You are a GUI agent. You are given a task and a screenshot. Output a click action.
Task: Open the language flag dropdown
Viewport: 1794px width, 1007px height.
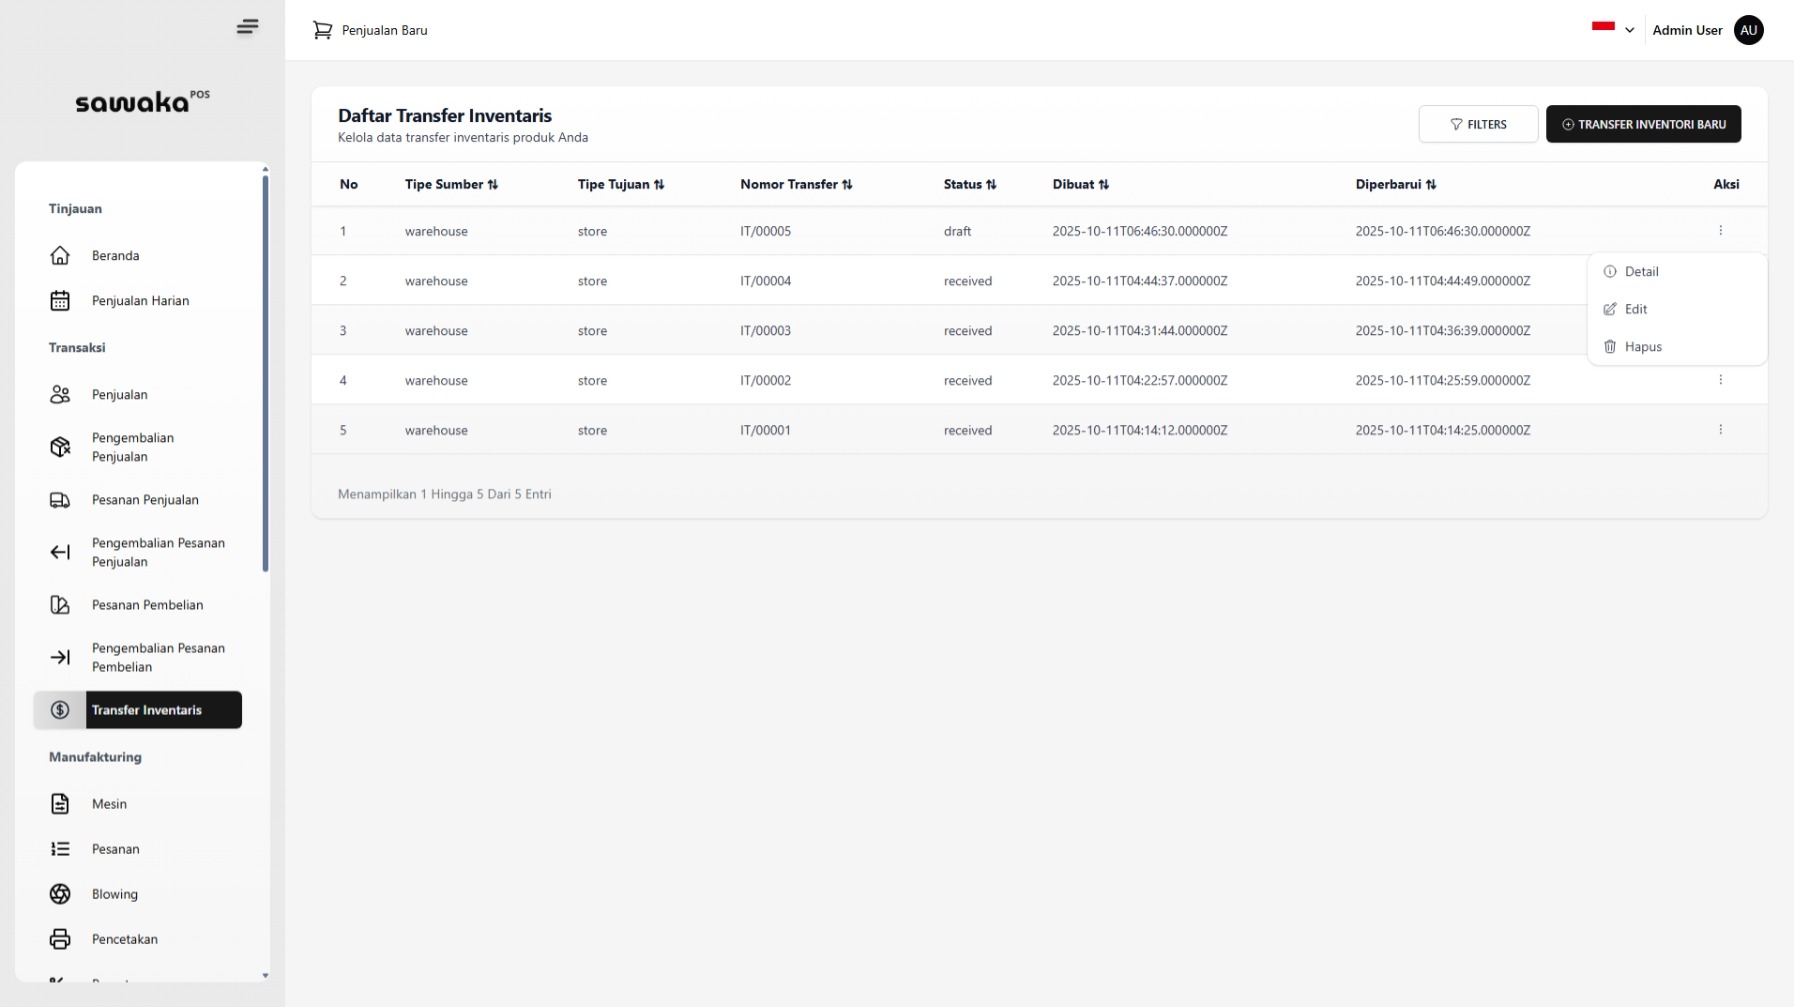[1612, 30]
